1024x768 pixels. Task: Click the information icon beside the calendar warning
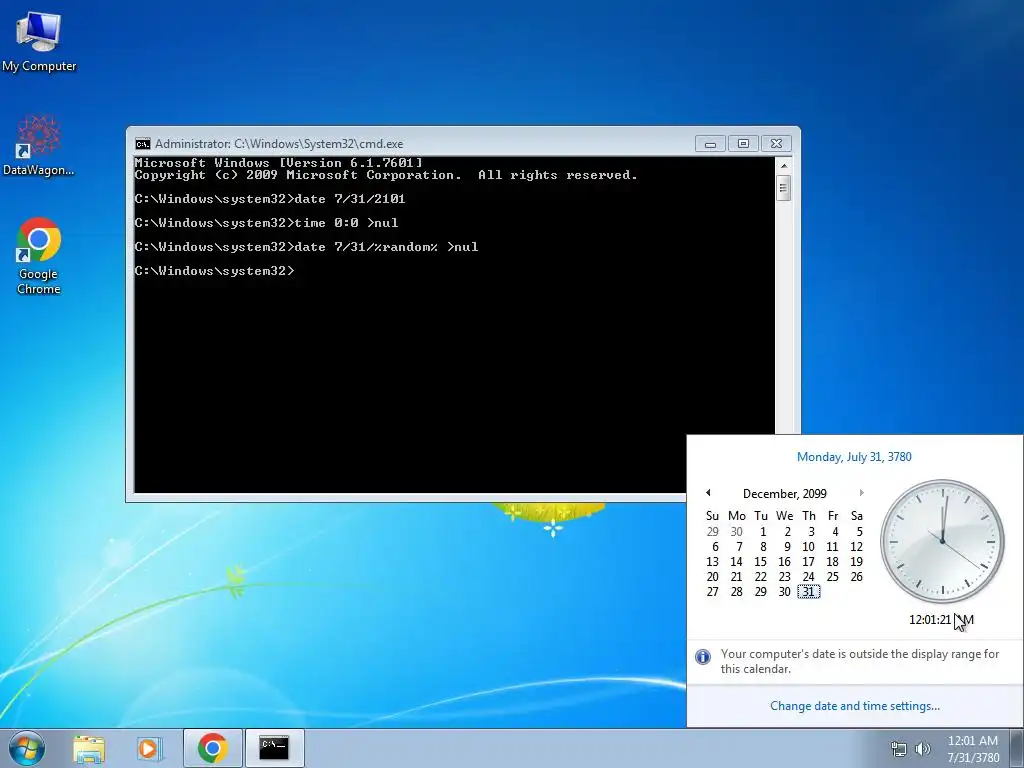click(703, 657)
